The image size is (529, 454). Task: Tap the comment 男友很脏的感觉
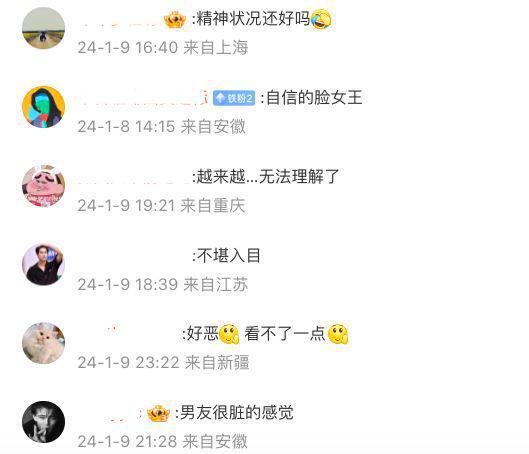pos(237,413)
